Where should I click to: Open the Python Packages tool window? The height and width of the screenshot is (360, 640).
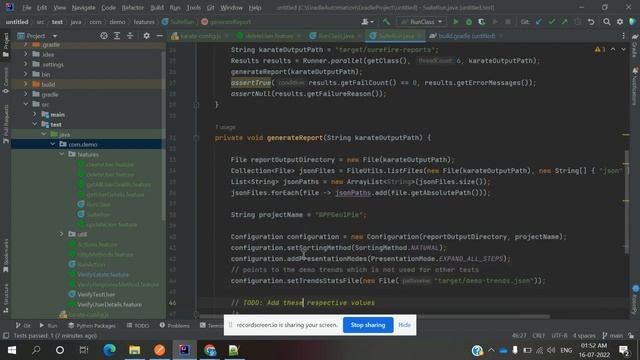92,325
